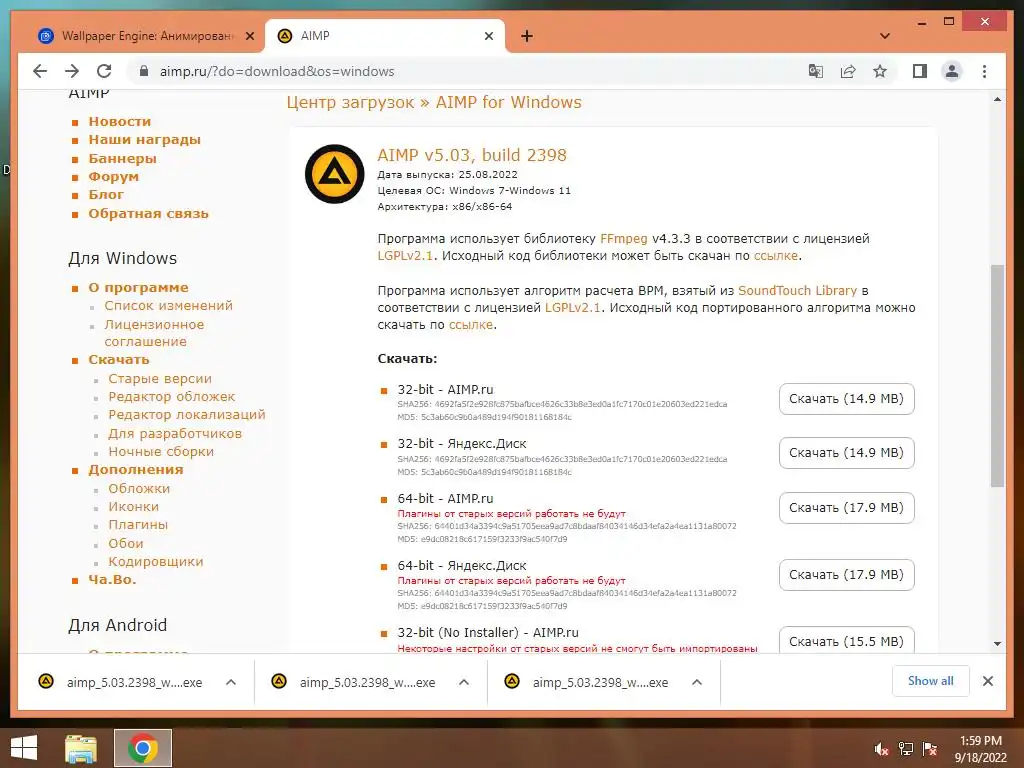Open a new browser tab
1024x768 pixels.
527,36
